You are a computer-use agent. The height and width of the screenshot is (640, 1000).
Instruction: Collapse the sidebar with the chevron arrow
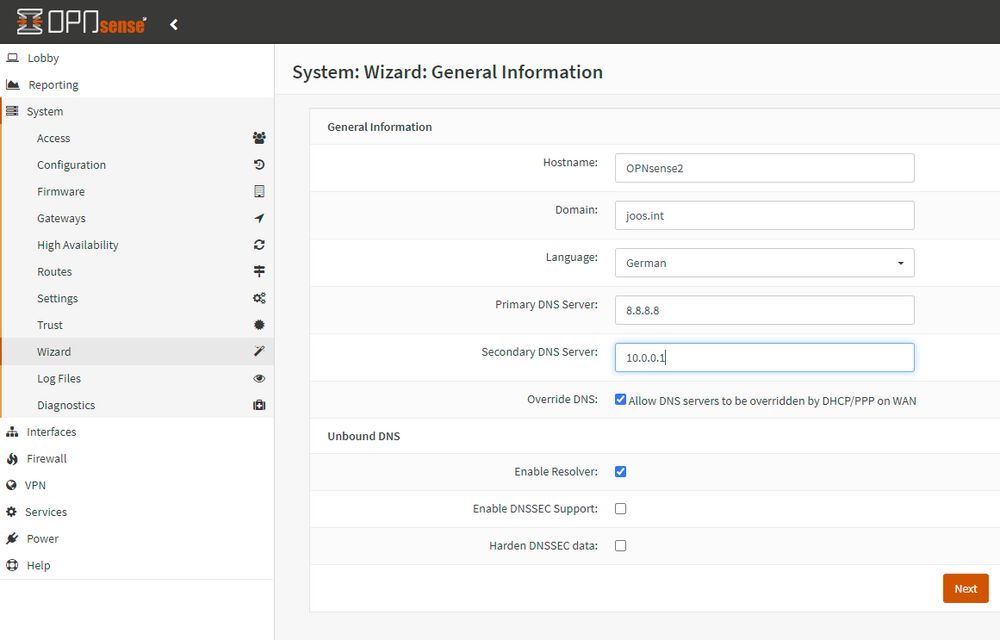[x=173, y=23]
